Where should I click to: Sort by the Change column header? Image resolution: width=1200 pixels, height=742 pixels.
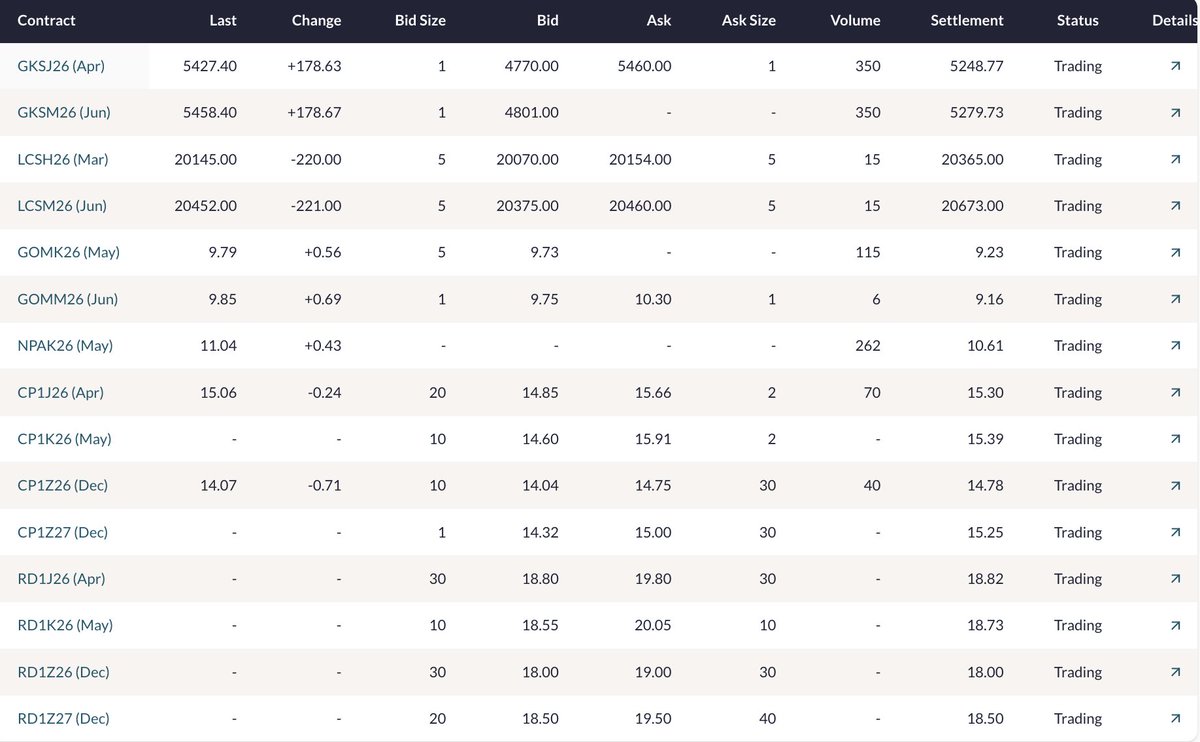tap(316, 21)
